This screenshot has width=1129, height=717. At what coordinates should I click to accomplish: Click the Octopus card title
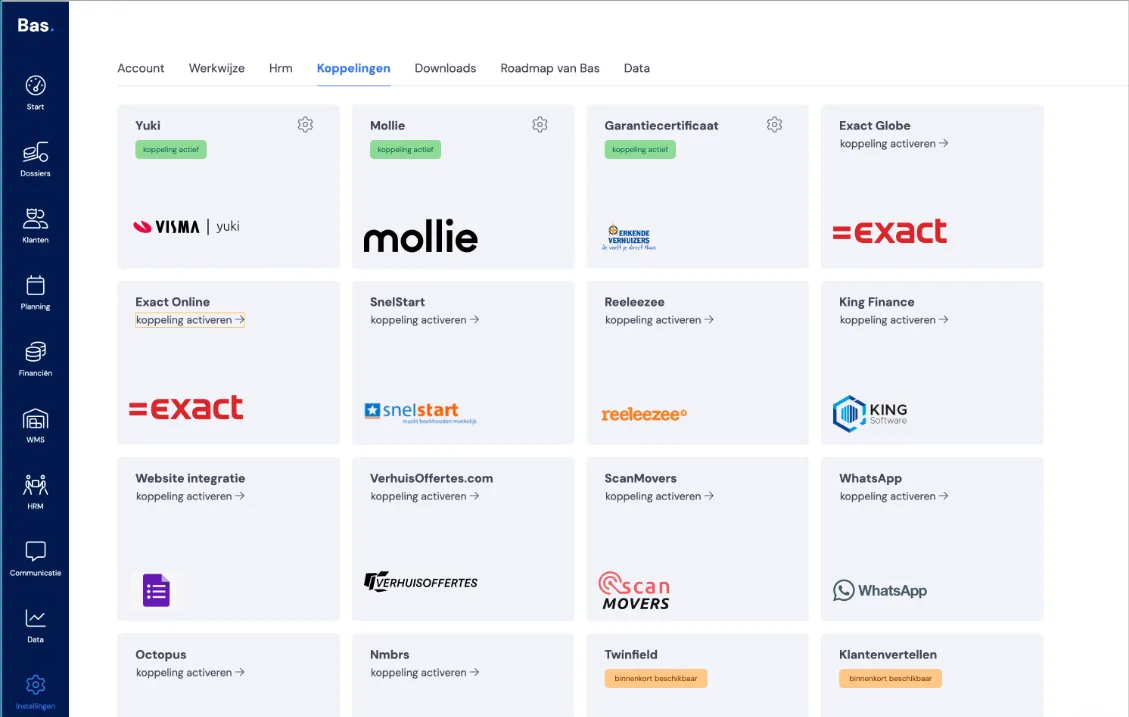click(161, 654)
